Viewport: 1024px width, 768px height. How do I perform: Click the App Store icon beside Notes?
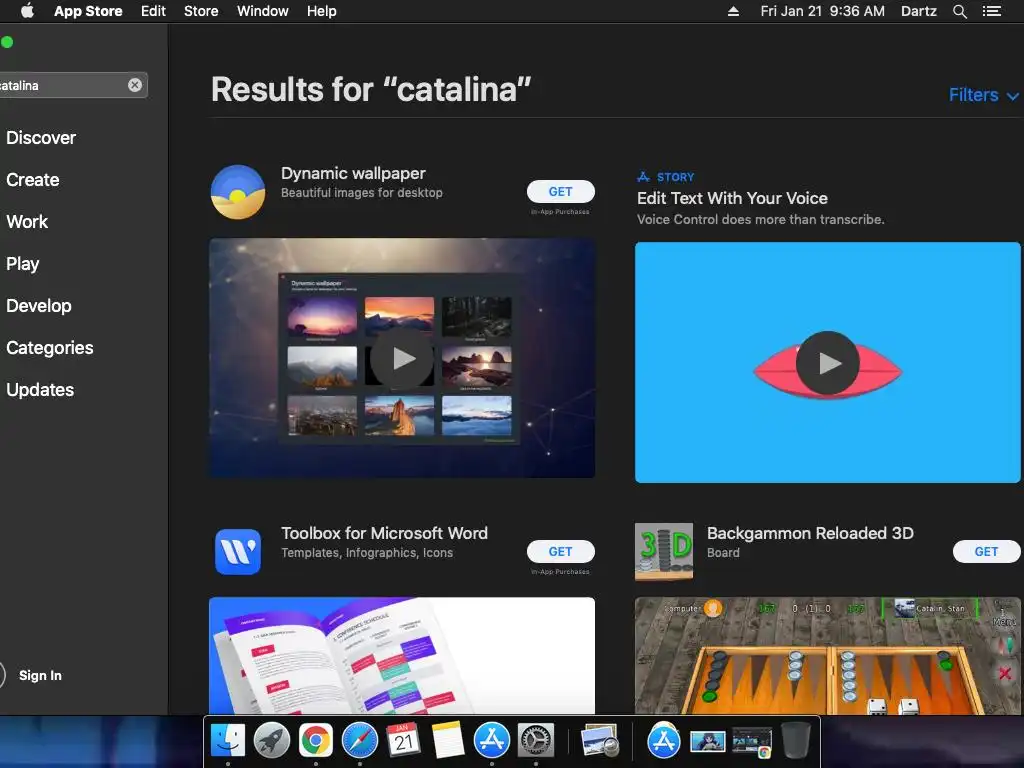pyautogui.click(x=492, y=741)
